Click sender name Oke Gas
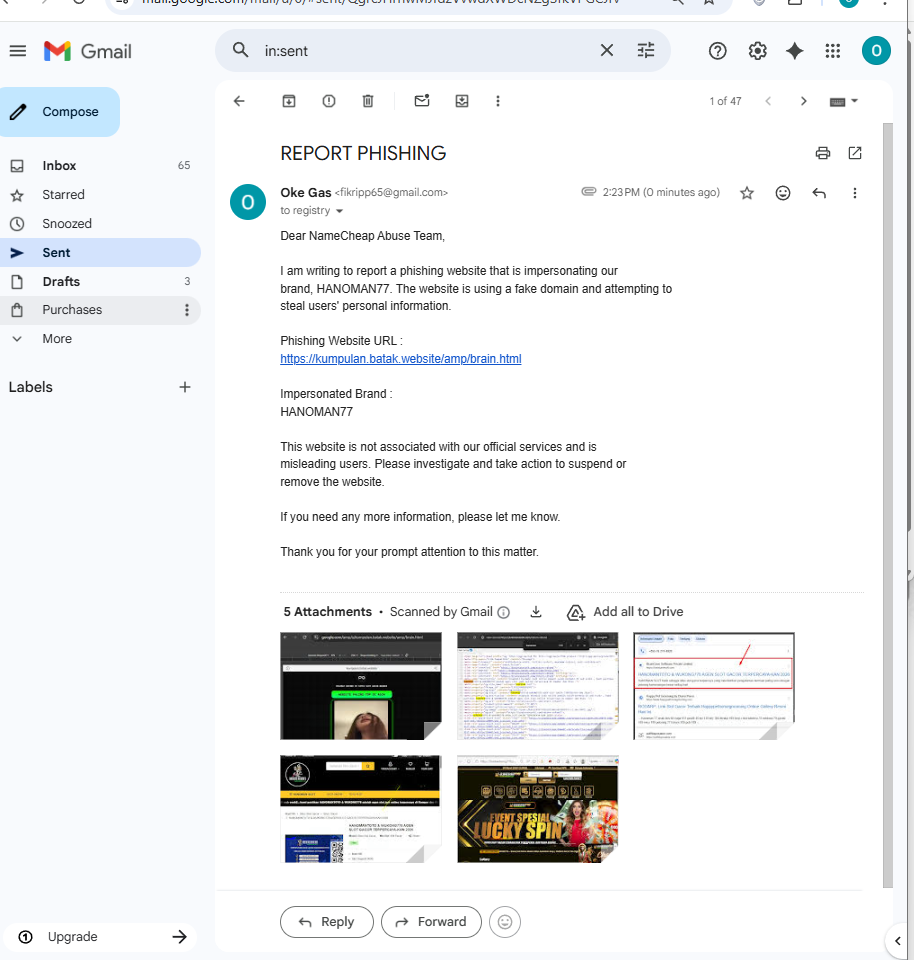 click(305, 192)
